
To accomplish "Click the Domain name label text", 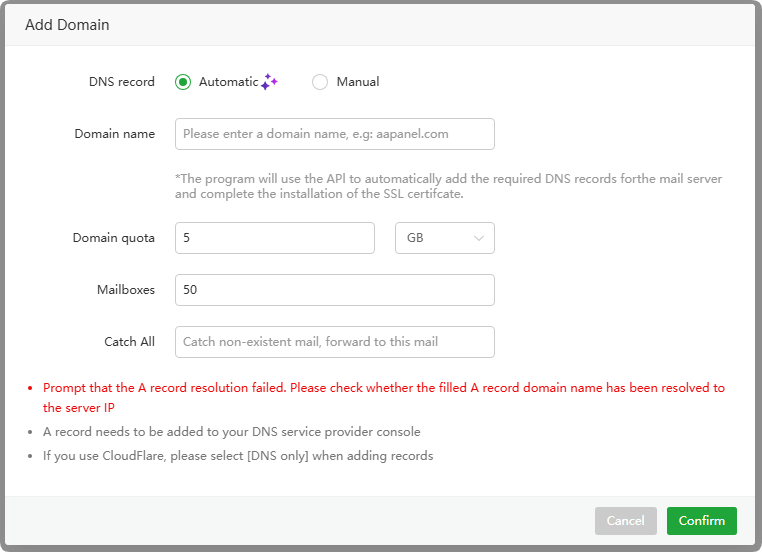I will click(x=114, y=134).
